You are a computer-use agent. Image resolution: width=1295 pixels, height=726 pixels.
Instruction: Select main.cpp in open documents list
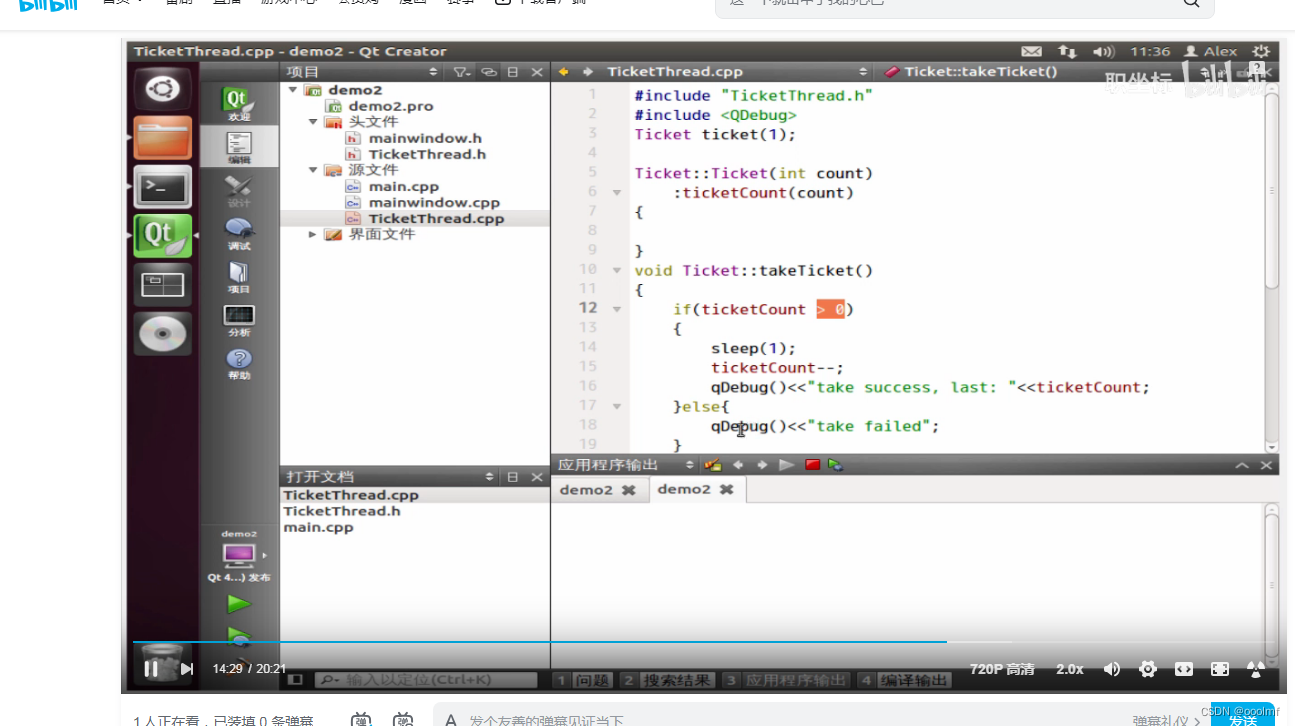pyautogui.click(x=318, y=527)
